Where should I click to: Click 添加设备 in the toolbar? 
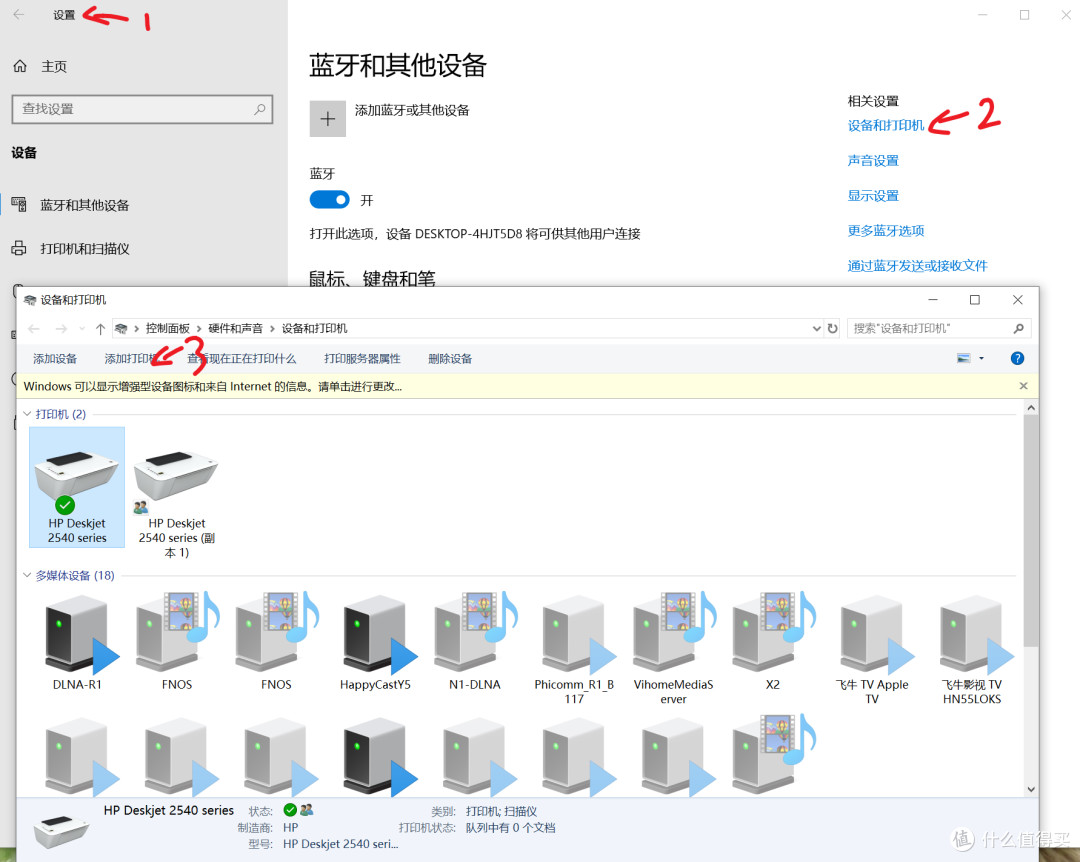coord(55,358)
